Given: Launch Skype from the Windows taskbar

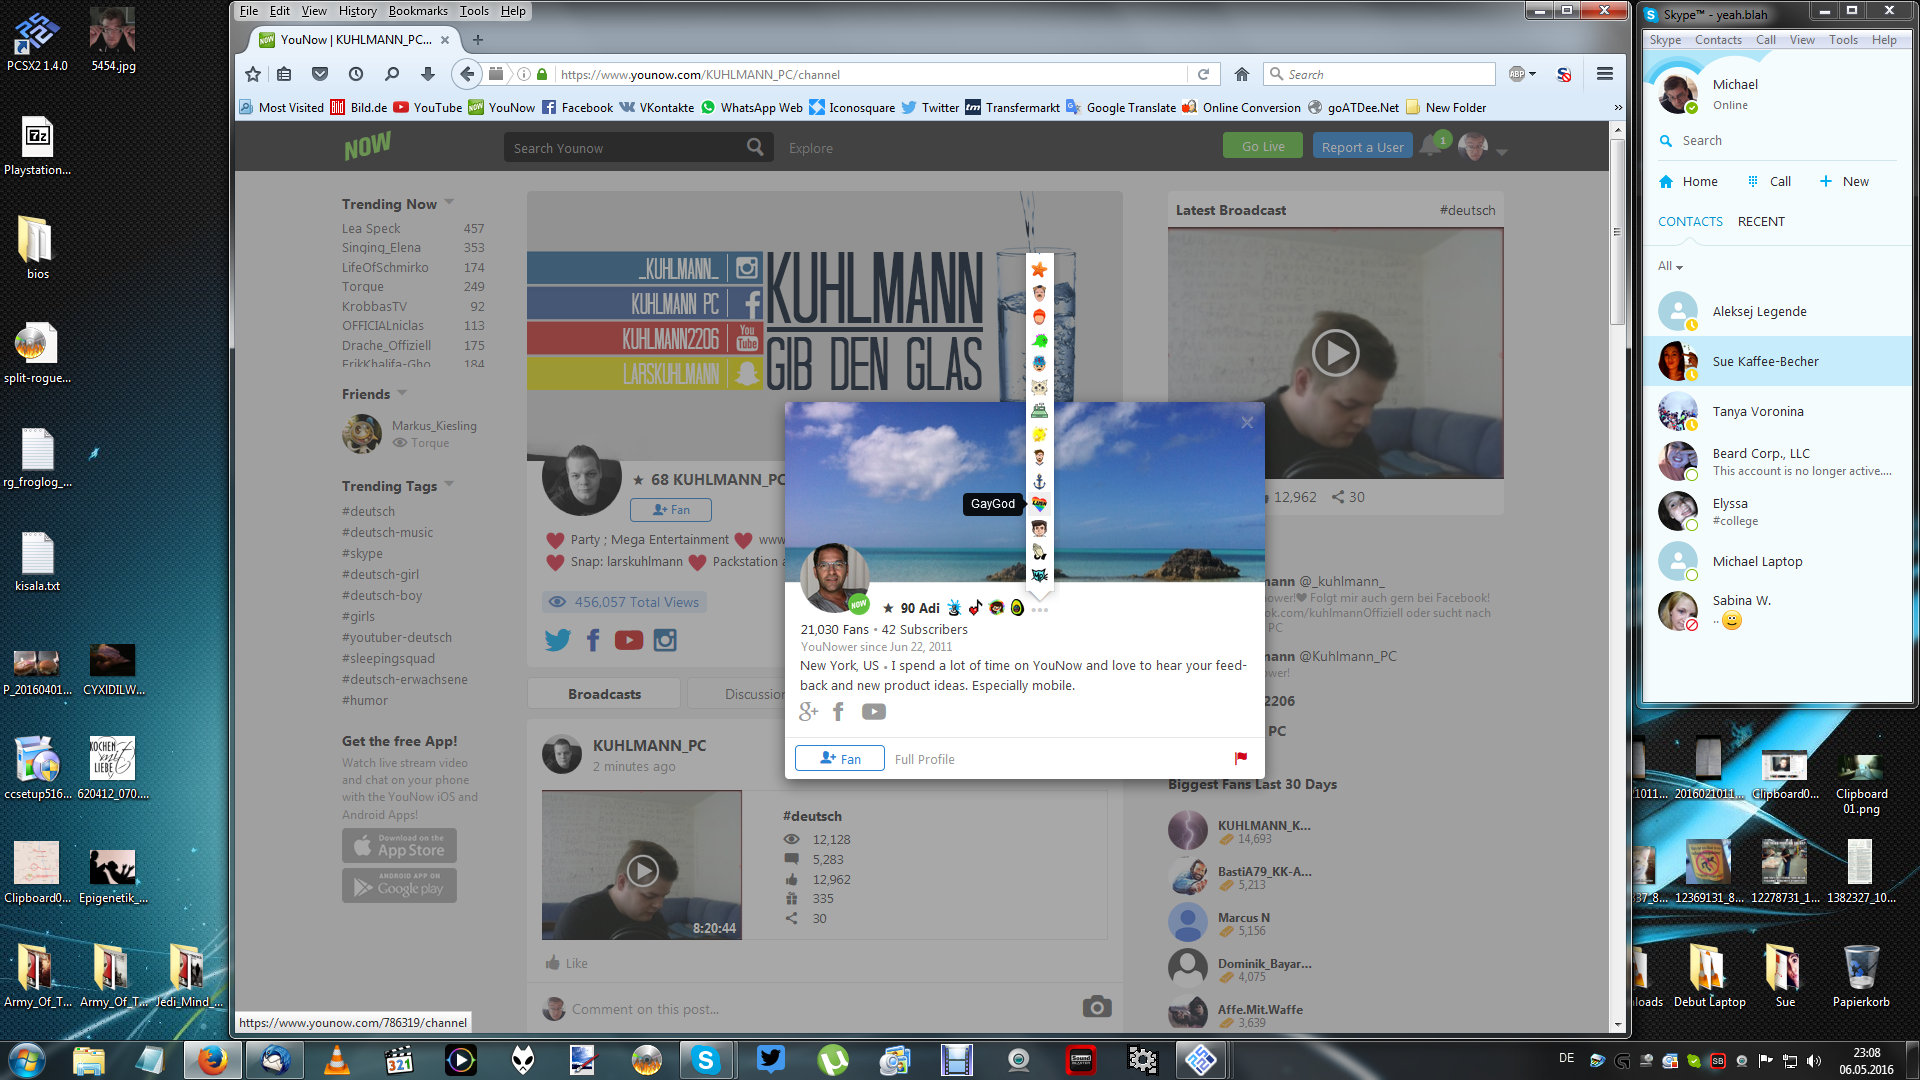Looking at the screenshot, I should tap(705, 1060).
